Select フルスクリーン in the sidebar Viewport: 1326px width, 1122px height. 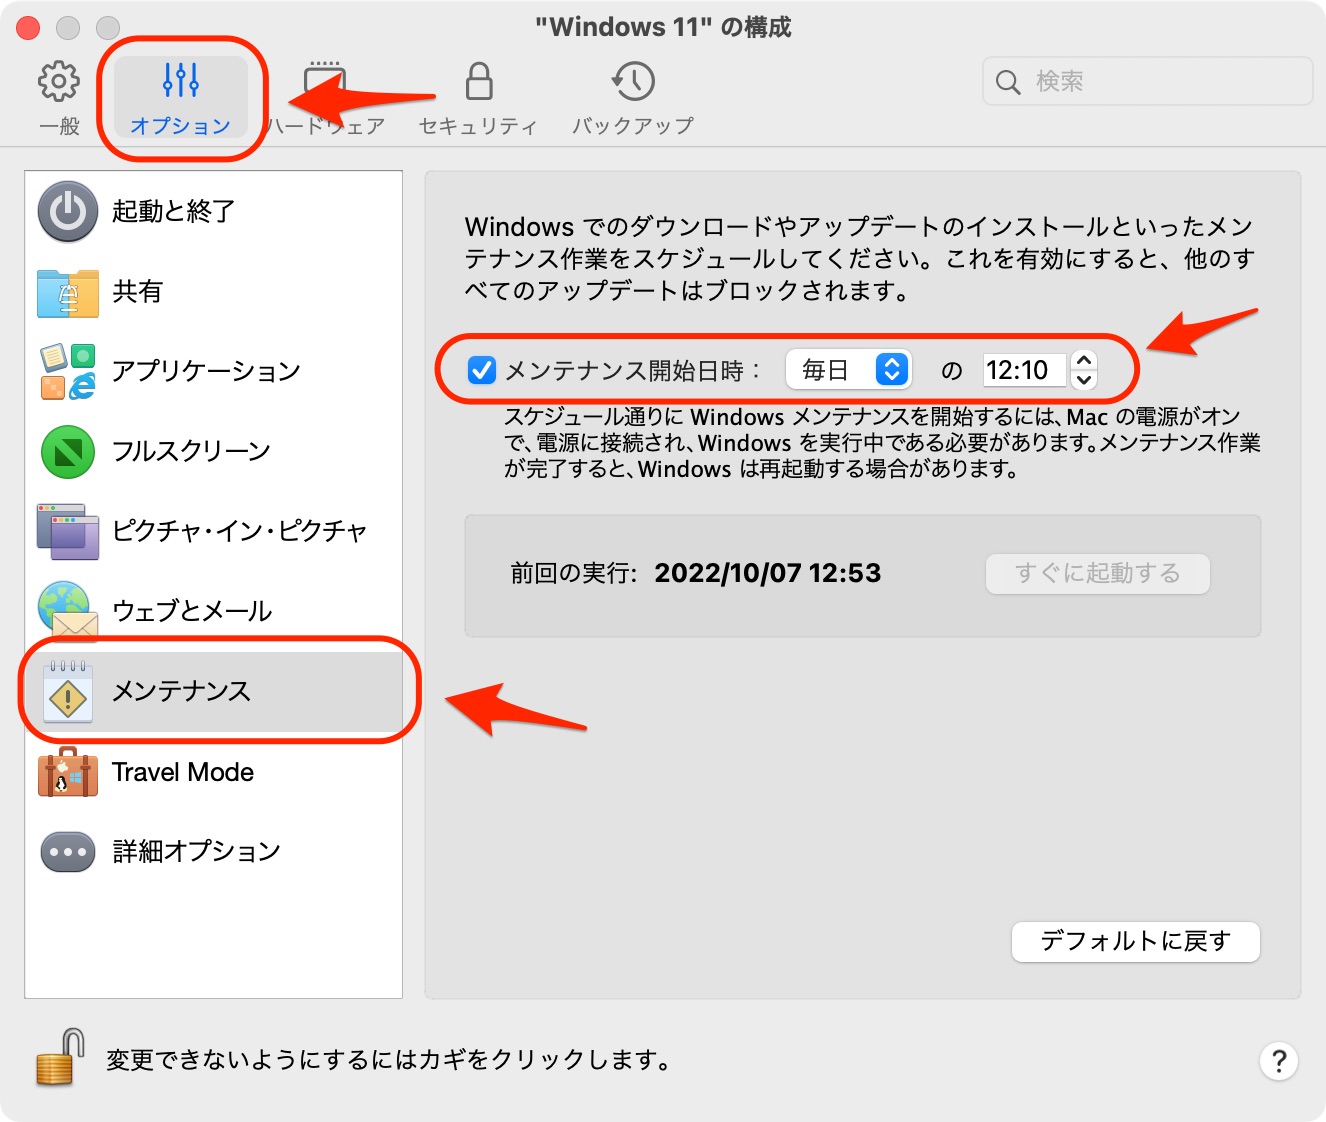[214, 452]
